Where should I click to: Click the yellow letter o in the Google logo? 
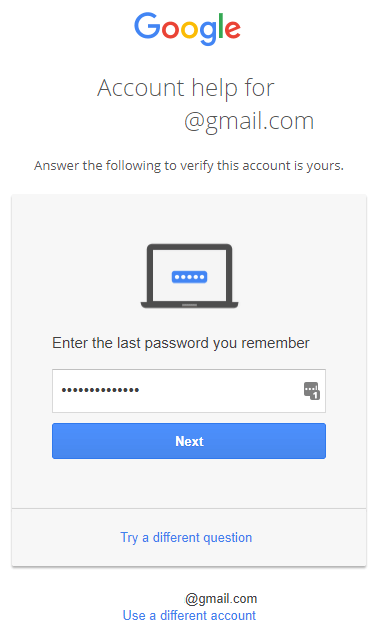tap(190, 30)
